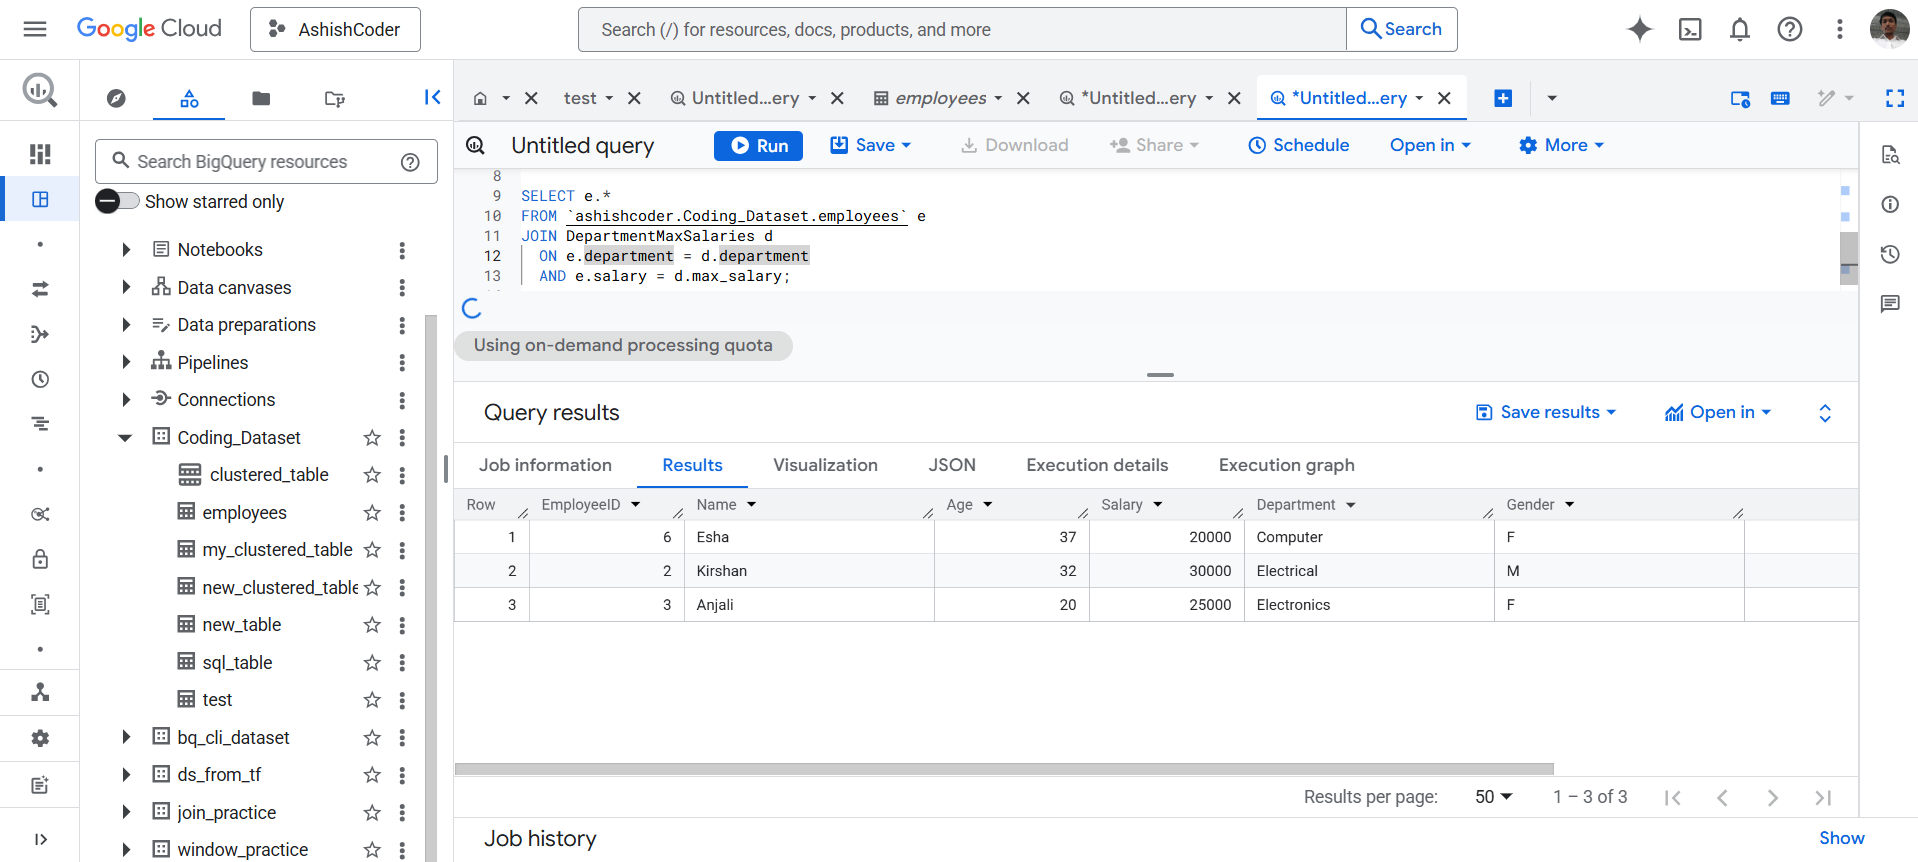Screen dimensions: 1918x862
Task: Click the top Search button
Action: pyautogui.click(x=1402, y=29)
